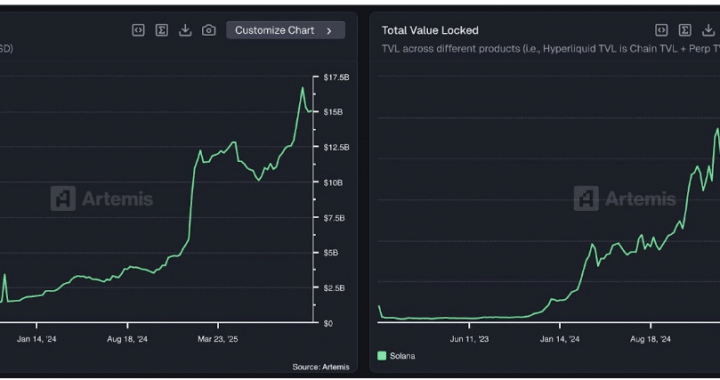Click embed code icon on Total Value Locked chart
720x380 pixels.
[661, 30]
